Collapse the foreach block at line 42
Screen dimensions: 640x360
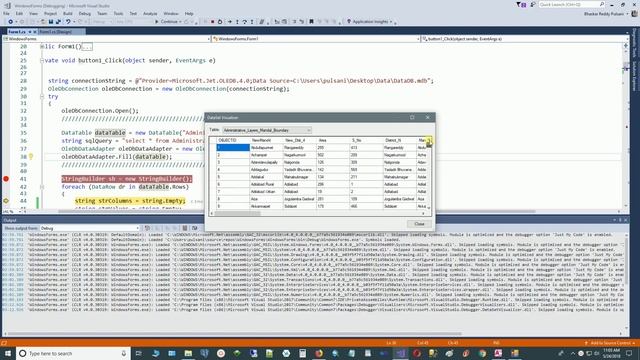(42, 187)
